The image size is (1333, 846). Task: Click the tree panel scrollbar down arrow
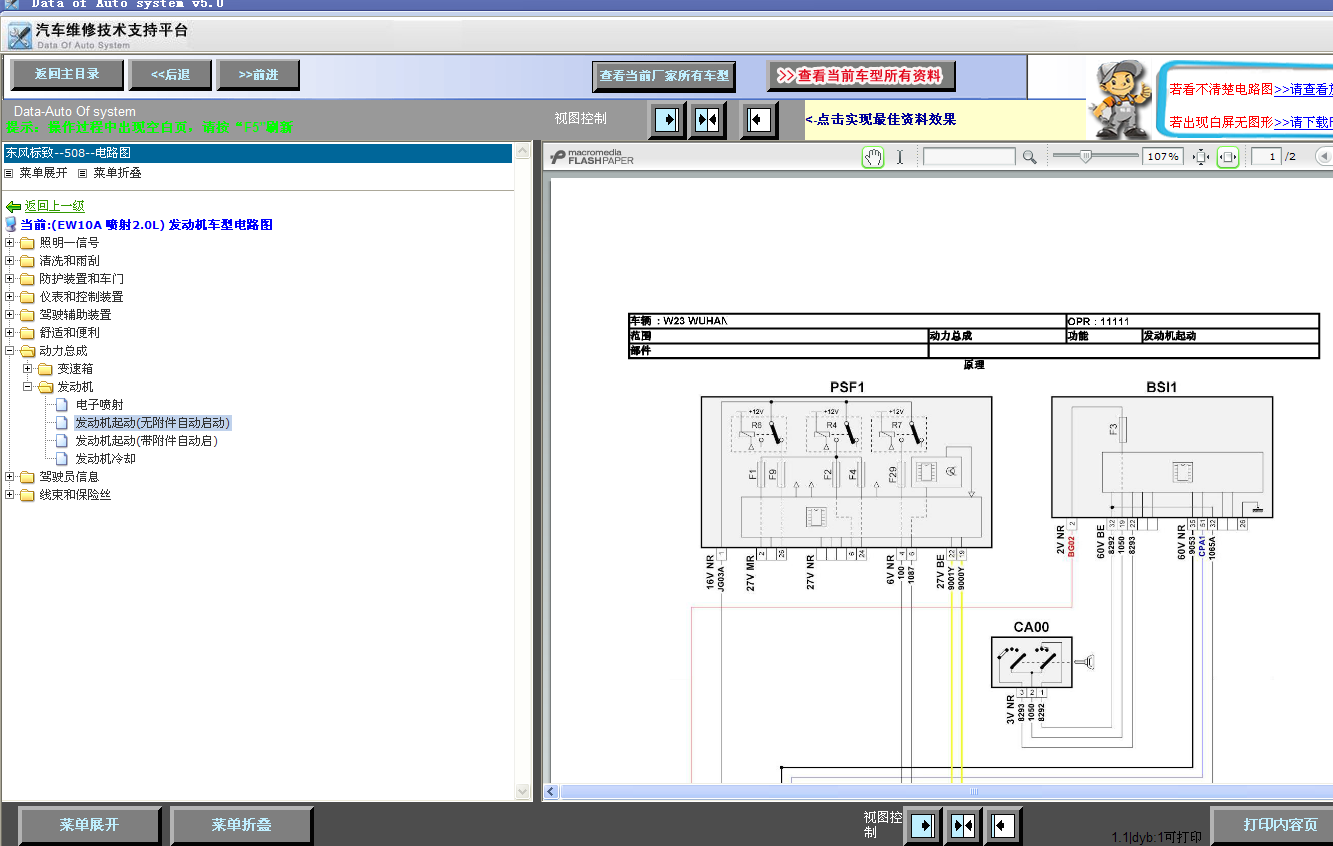tap(521, 791)
